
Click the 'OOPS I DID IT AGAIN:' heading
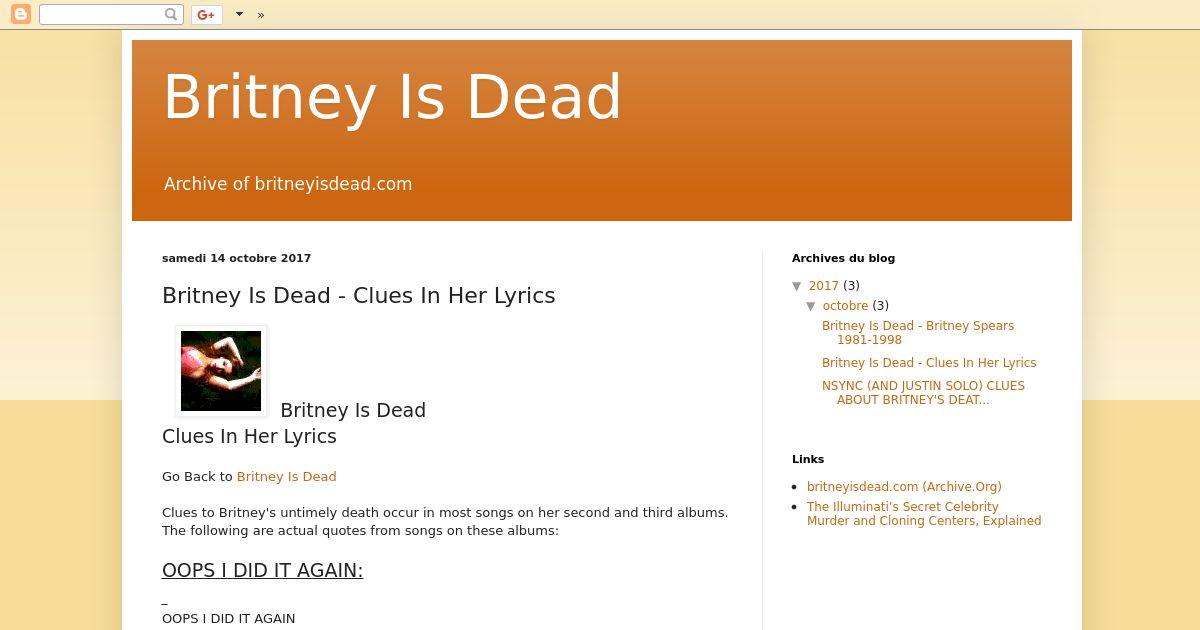262,570
